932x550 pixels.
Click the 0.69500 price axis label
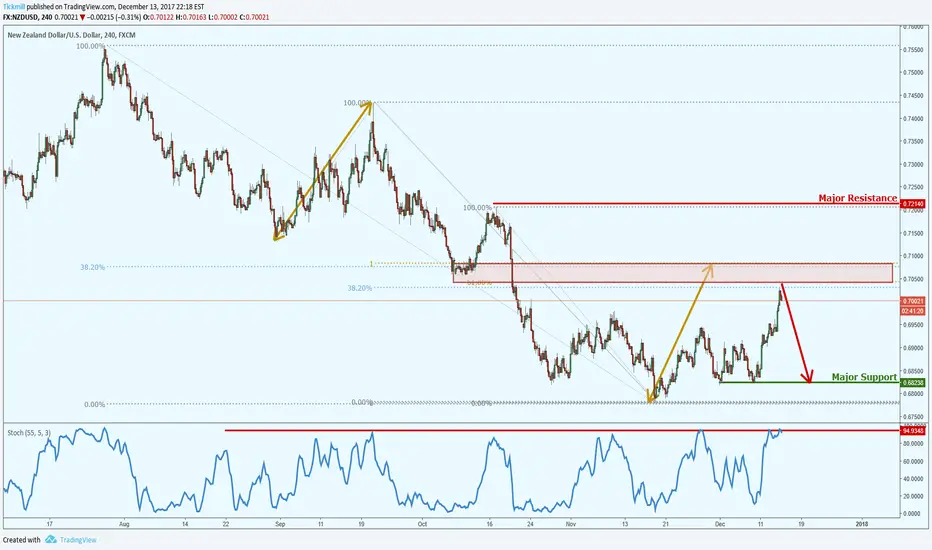pyautogui.click(x=913, y=325)
